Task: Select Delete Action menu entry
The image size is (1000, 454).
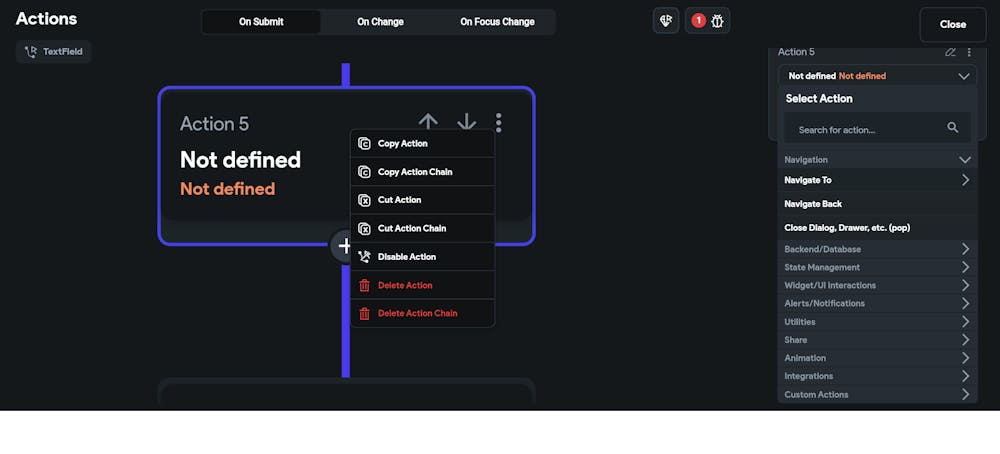Action: (x=423, y=285)
